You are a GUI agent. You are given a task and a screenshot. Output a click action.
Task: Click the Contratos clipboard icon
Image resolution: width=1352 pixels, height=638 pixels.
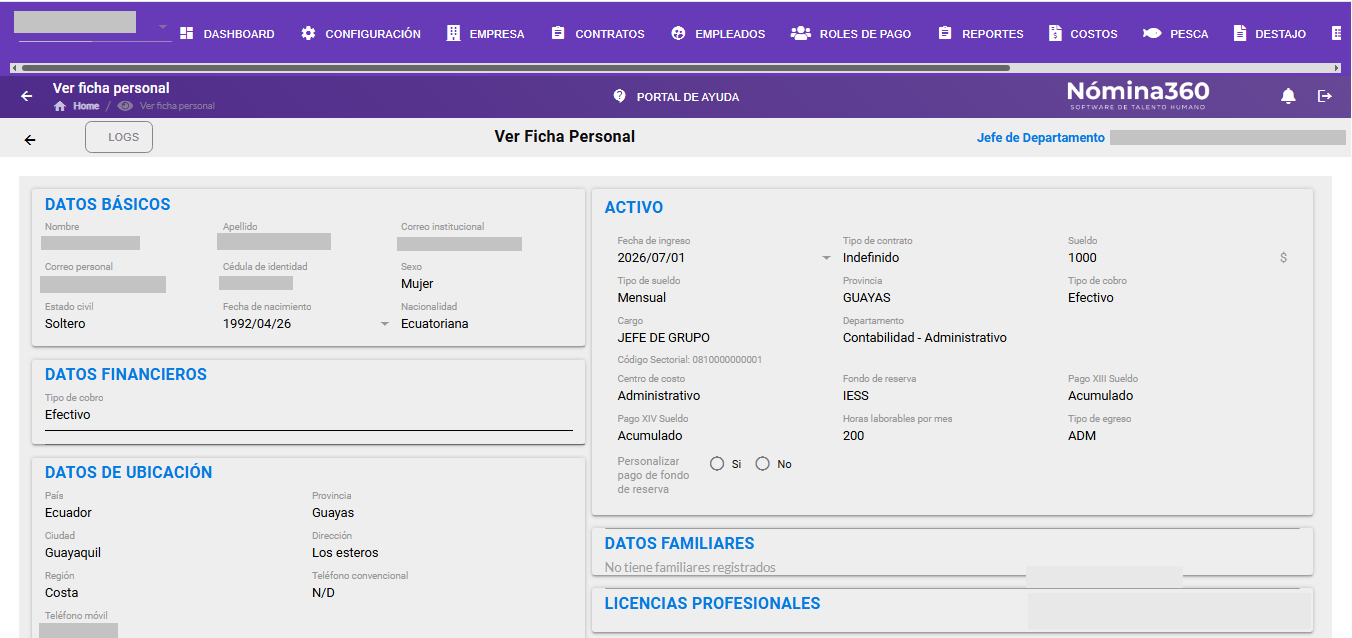pos(558,33)
